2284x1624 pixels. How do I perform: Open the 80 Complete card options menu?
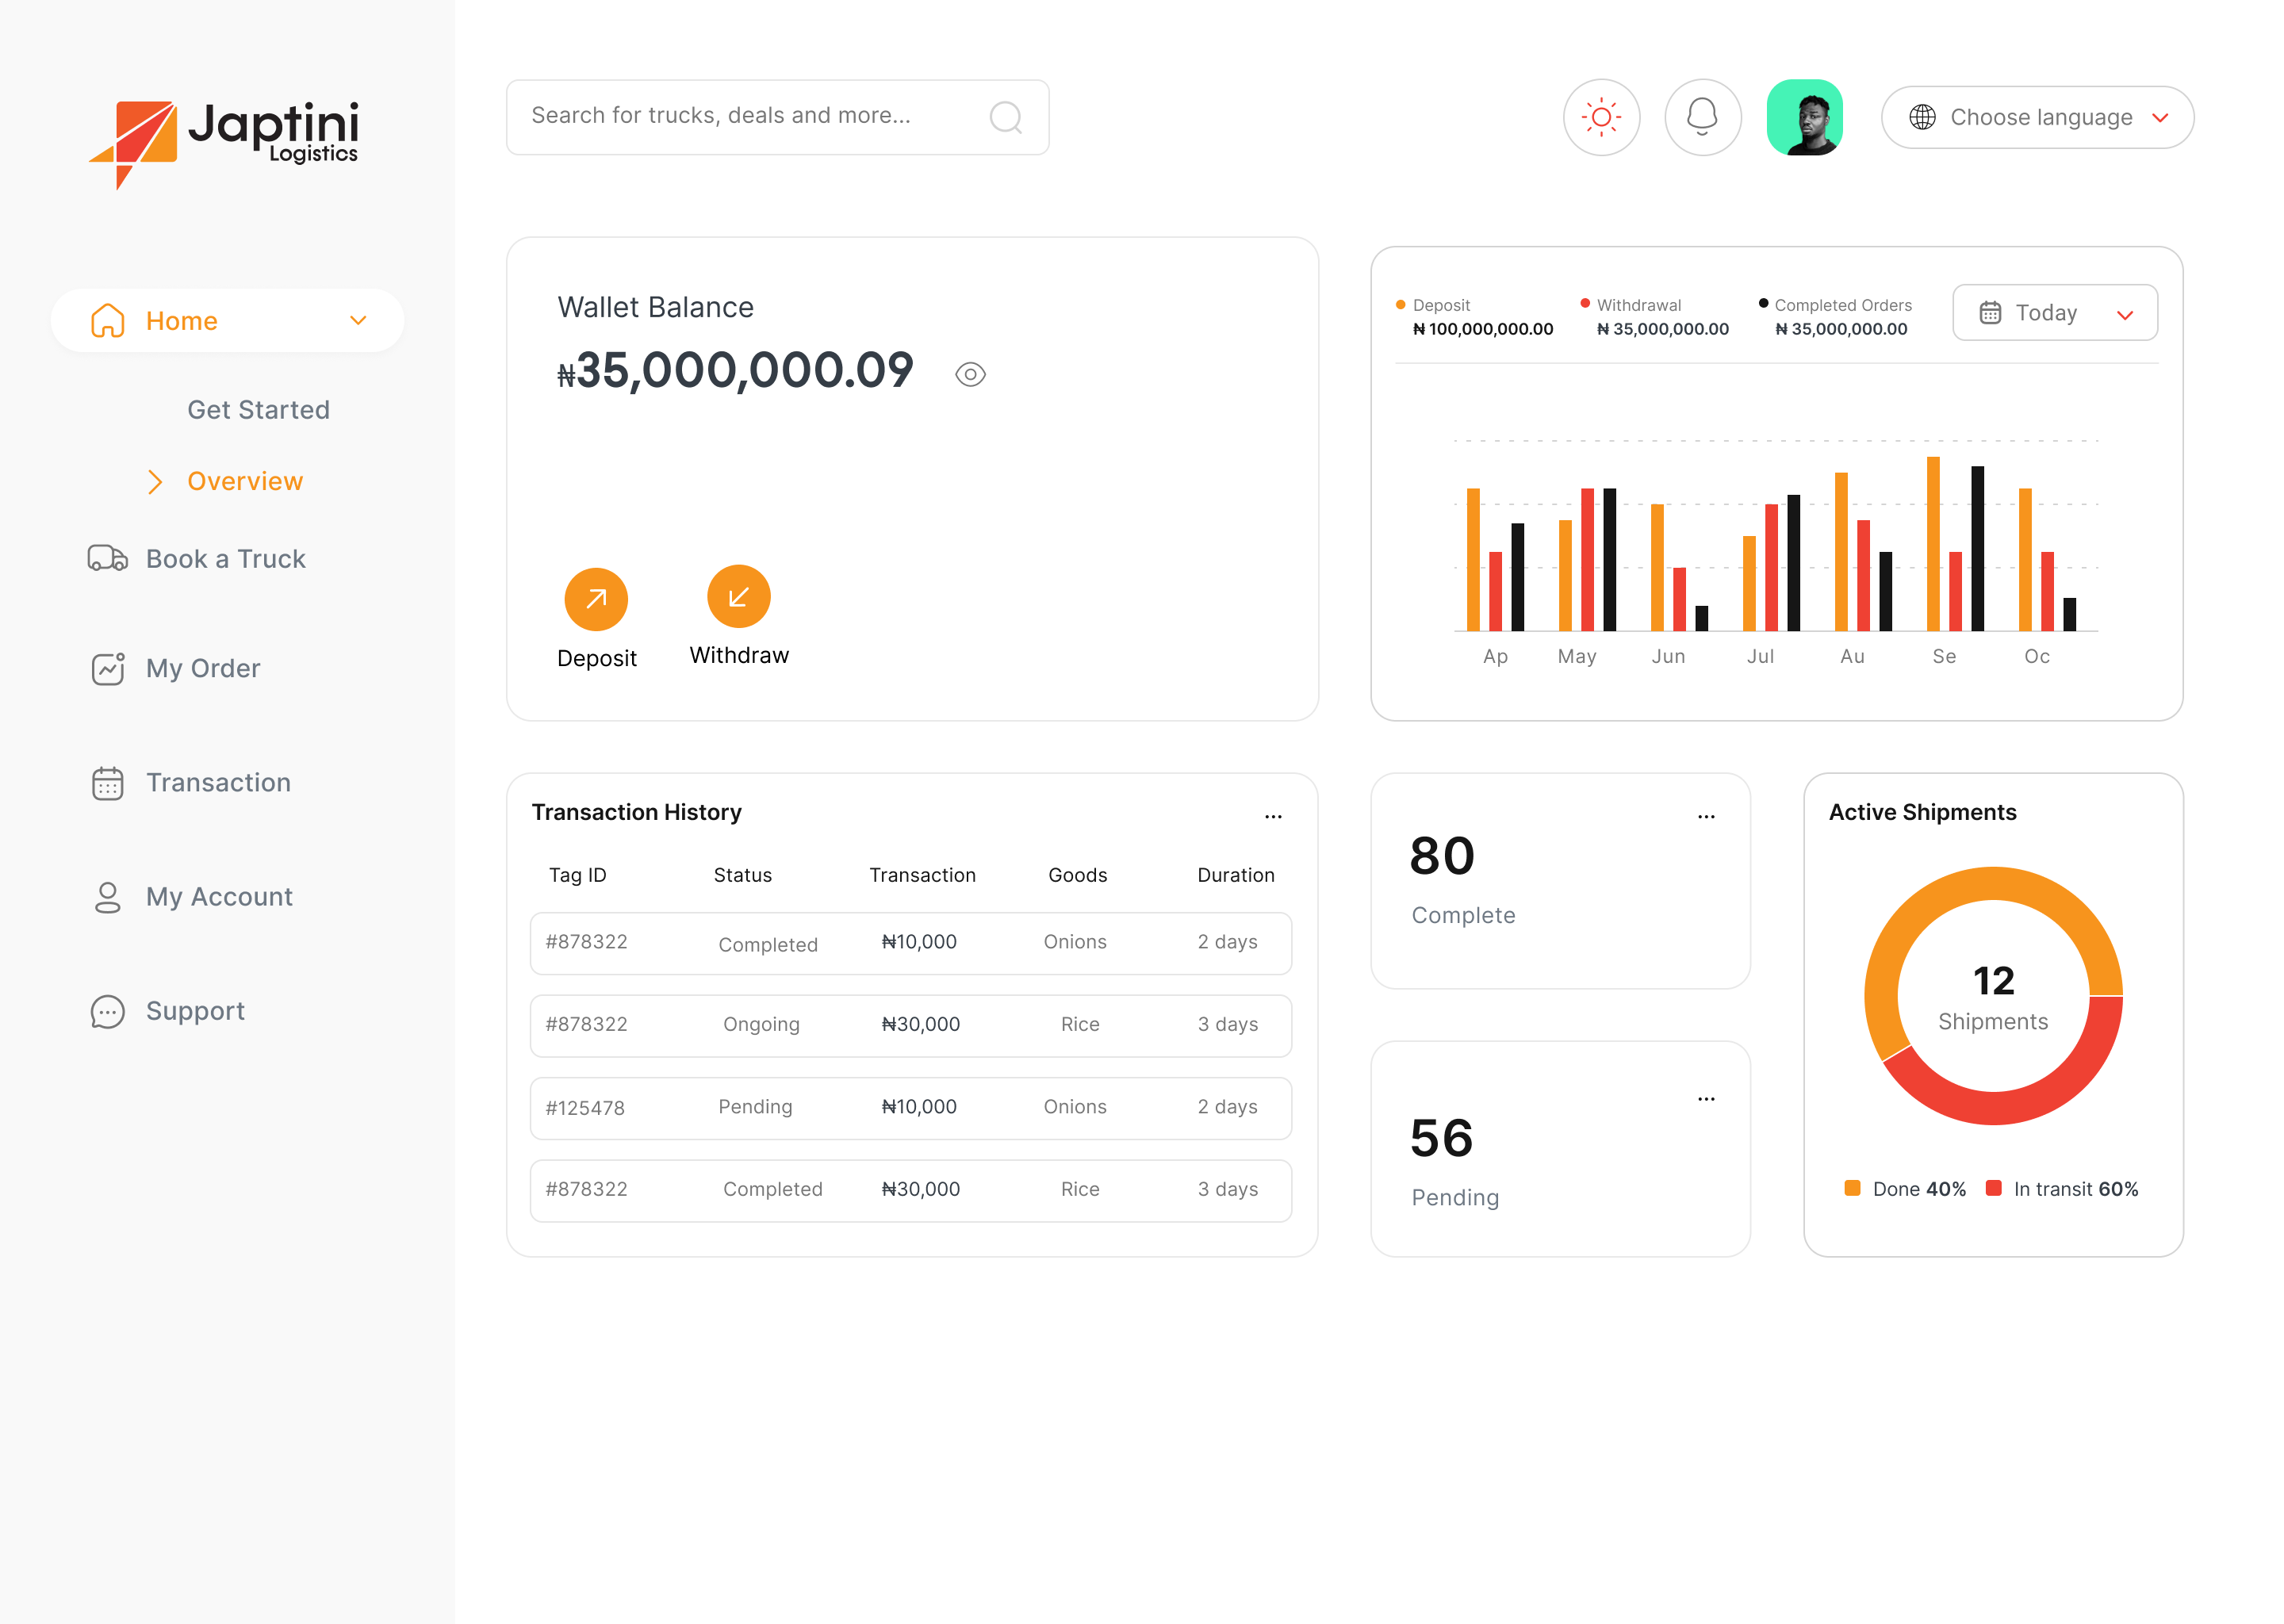(1706, 816)
